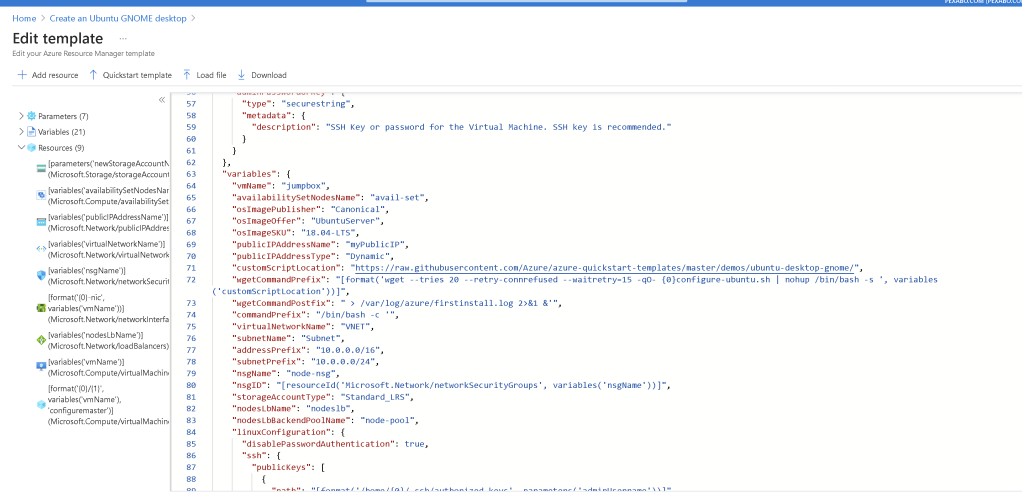1022x498 pixels.
Task: Click the "avail-set" value on line 65
Action: tap(398, 198)
